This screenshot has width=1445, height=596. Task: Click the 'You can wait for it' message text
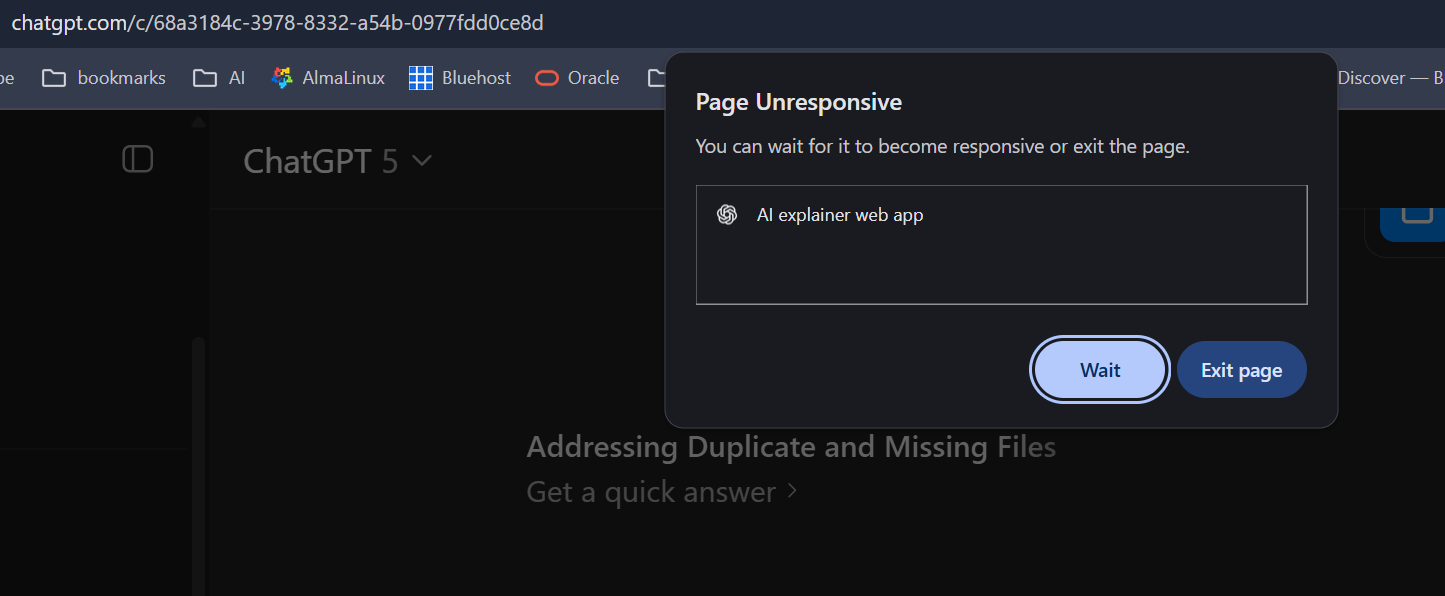[943, 146]
